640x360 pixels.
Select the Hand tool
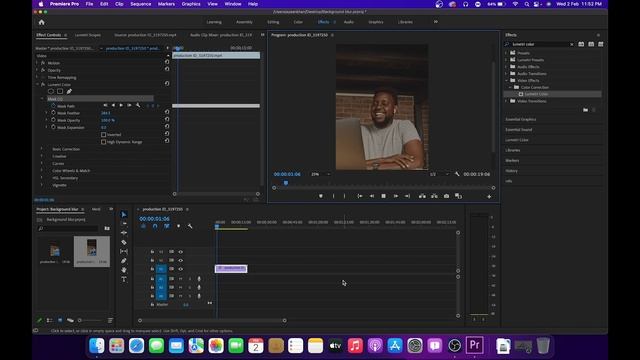tap(124, 270)
